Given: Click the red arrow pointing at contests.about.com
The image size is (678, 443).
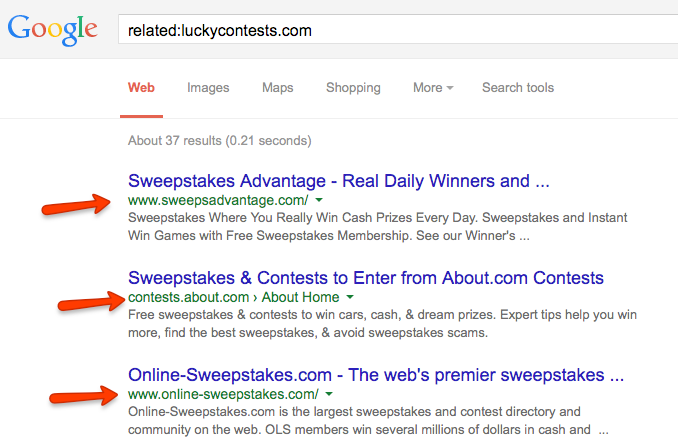Looking at the screenshot, I should pos(92,301).
